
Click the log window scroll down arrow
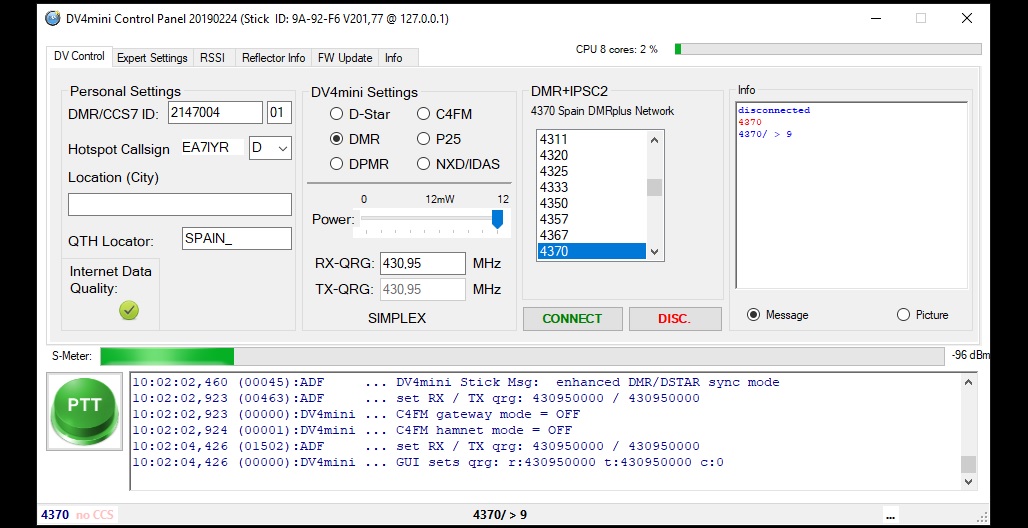968,481
